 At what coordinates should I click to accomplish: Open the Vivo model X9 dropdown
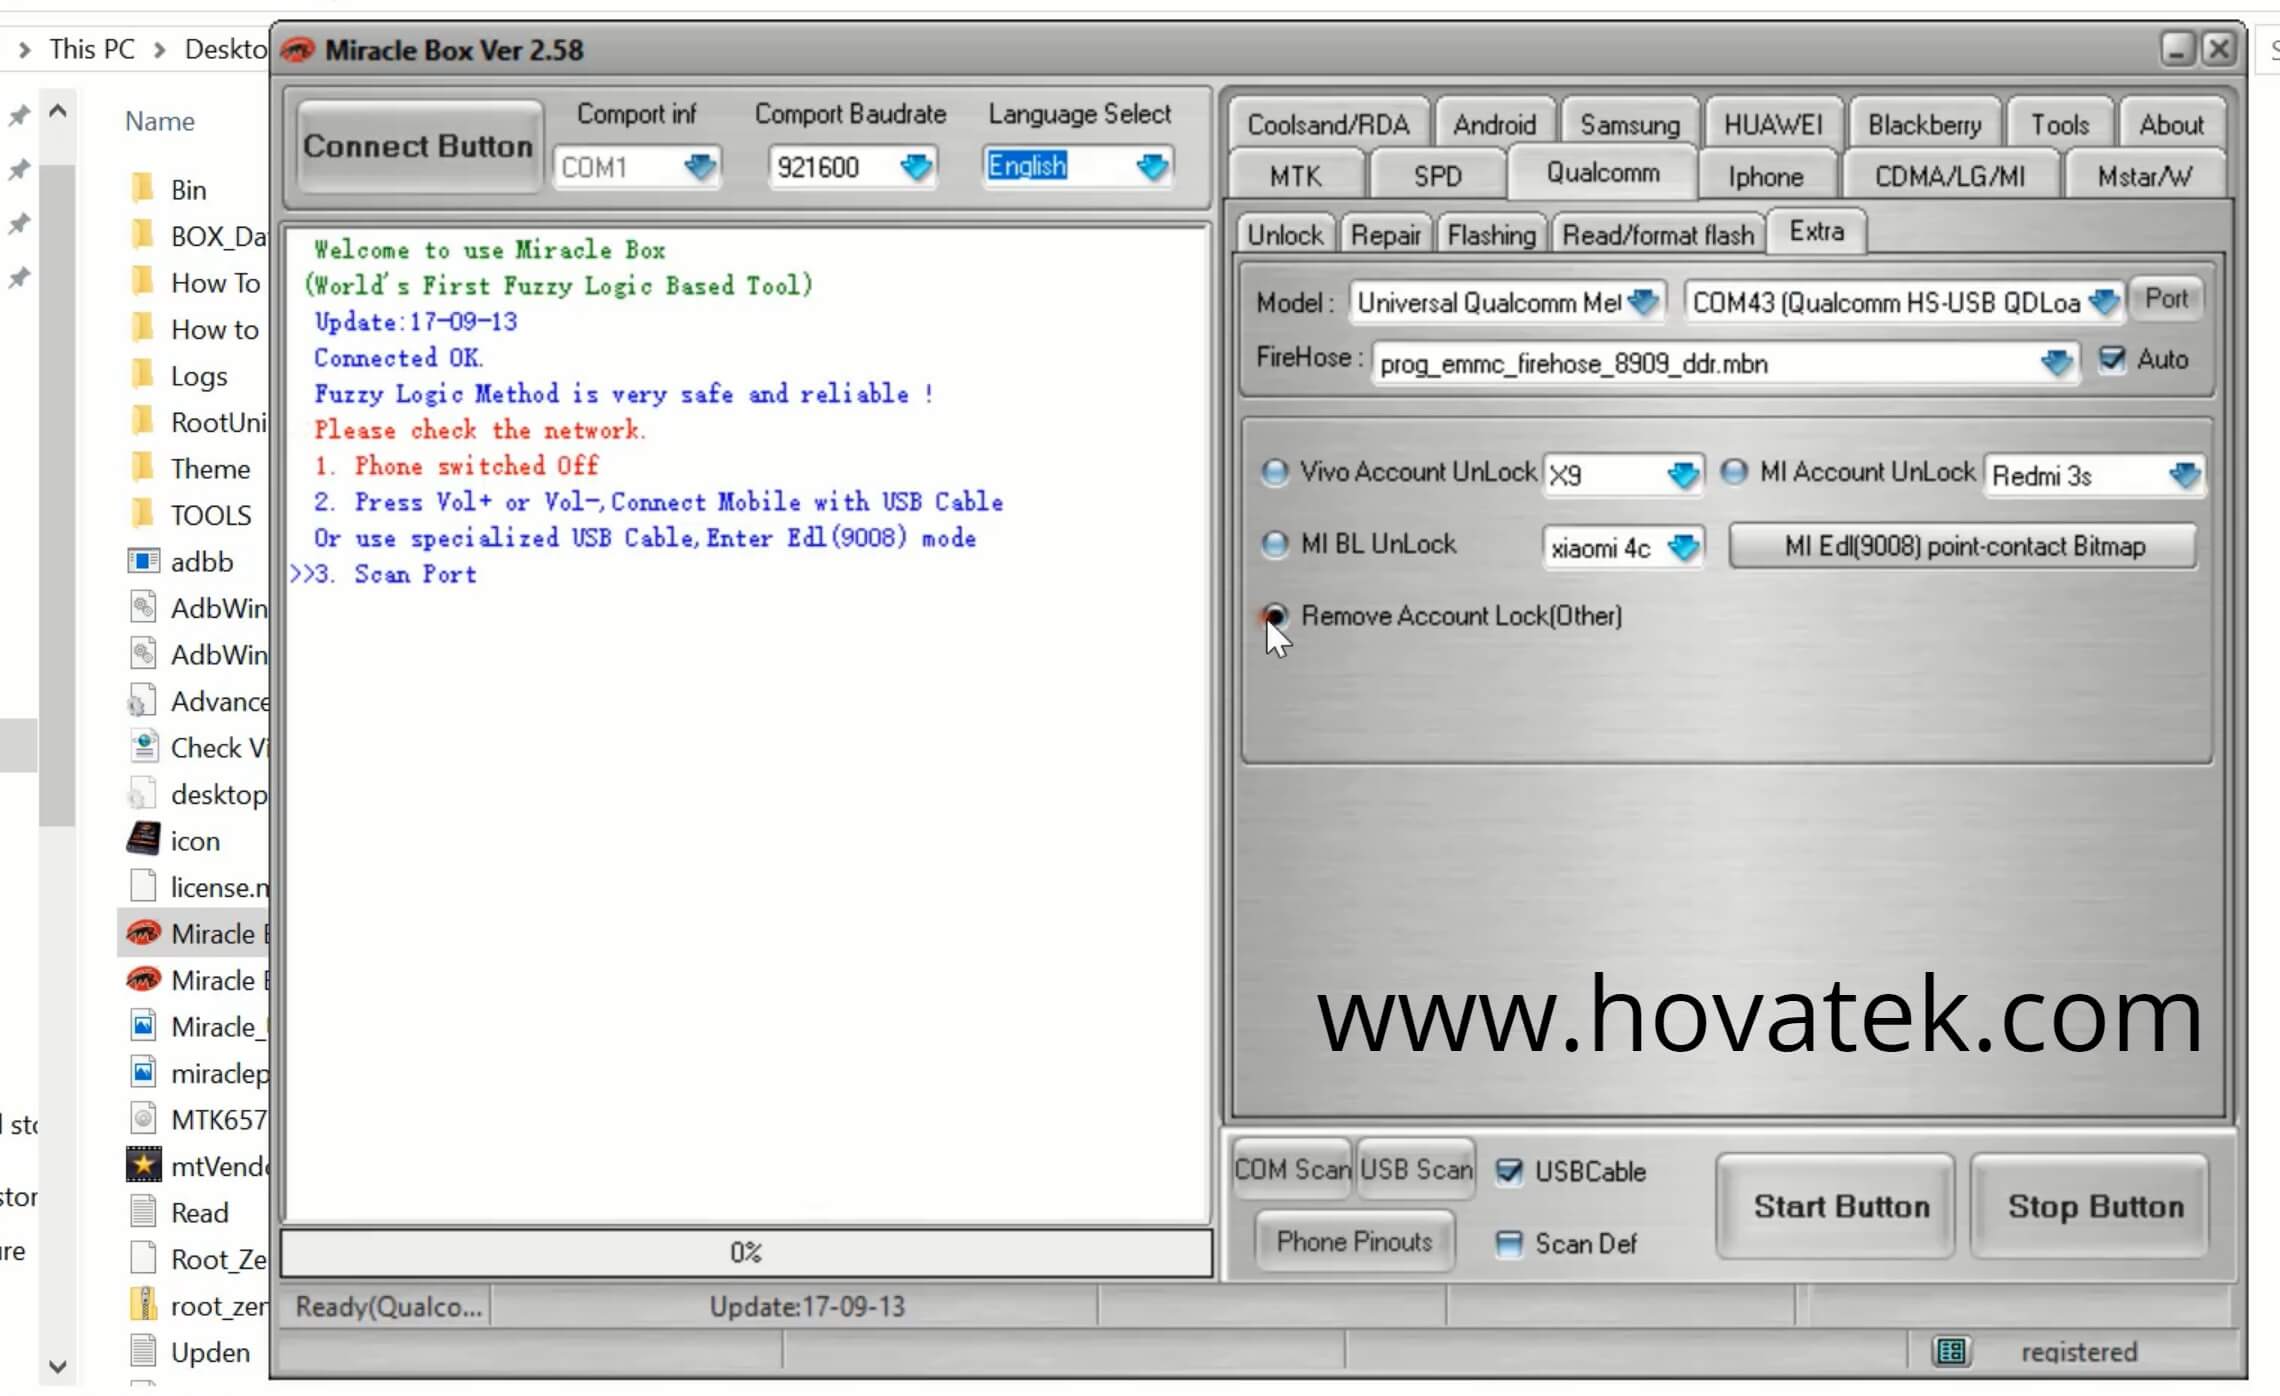click(1684, 475)
